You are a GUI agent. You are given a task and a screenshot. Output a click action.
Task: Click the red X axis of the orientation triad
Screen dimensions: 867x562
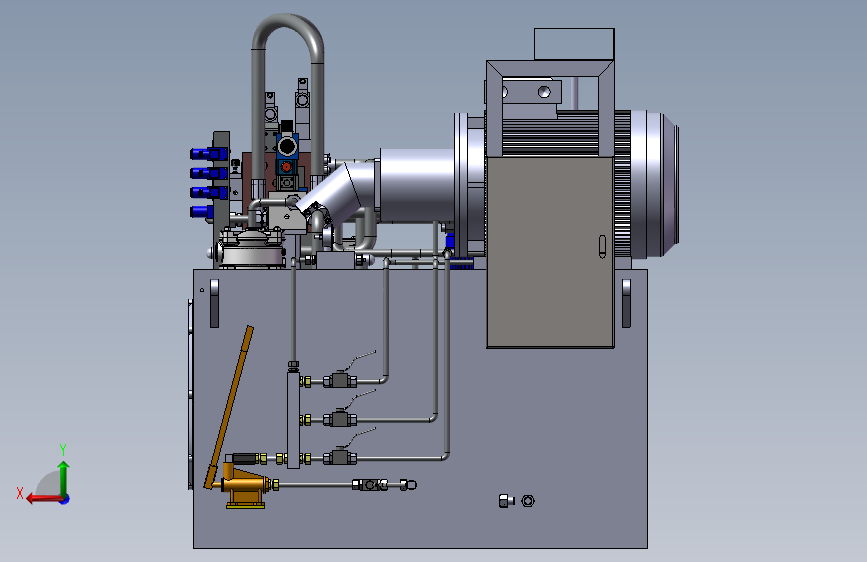(x=43, y=499)
